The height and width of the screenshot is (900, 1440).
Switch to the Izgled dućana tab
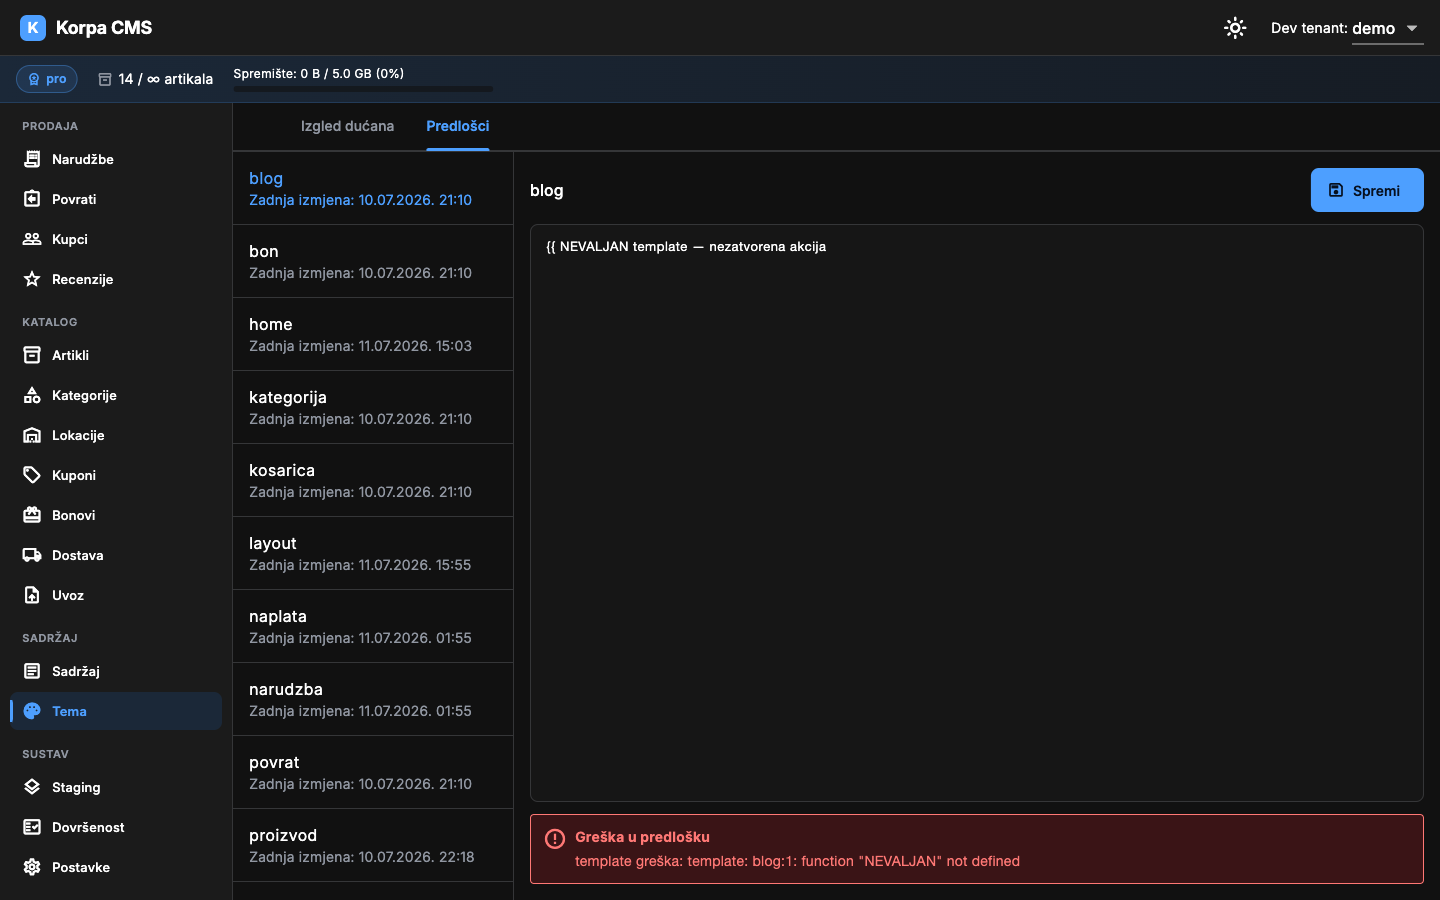pyautogui.click(x=347, y=126)
